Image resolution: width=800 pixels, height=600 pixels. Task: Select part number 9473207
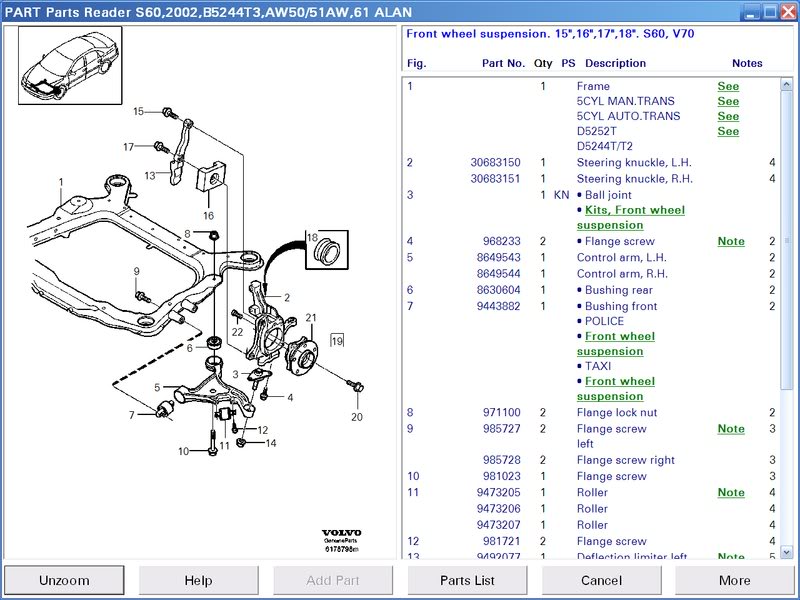coord(498,525)
